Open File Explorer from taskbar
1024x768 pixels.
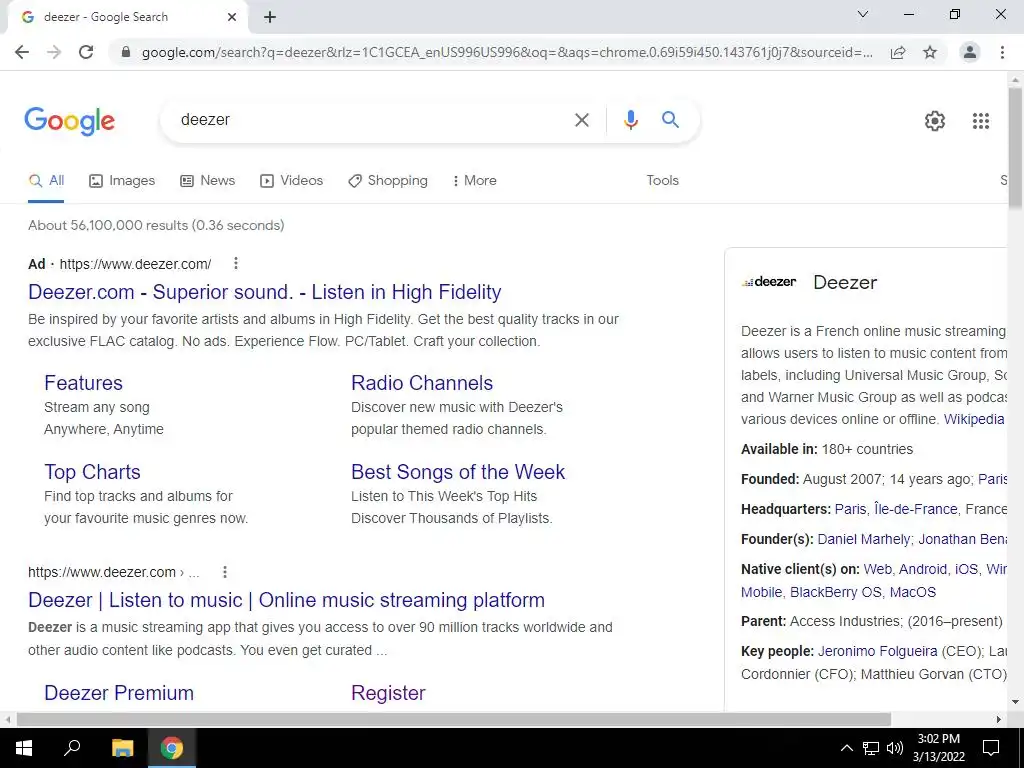point(122,748)
